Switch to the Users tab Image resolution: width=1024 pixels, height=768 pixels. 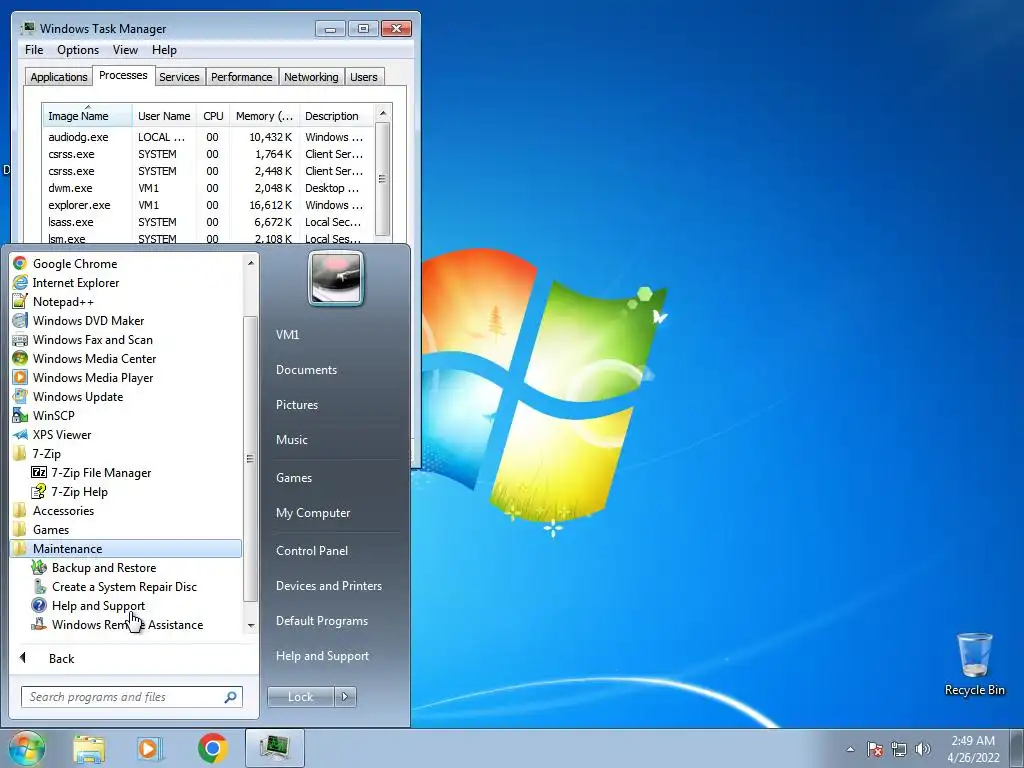tap(363, 77)
